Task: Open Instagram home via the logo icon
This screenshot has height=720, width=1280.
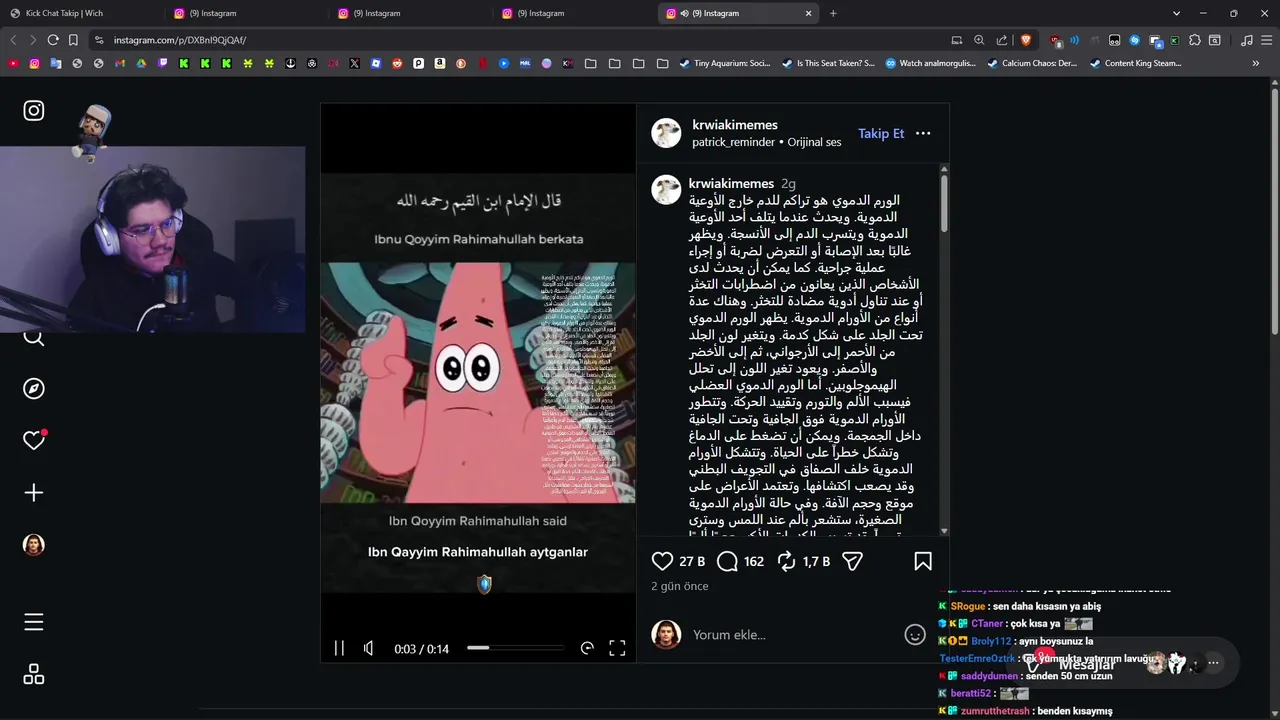Action: coord(34,110)
